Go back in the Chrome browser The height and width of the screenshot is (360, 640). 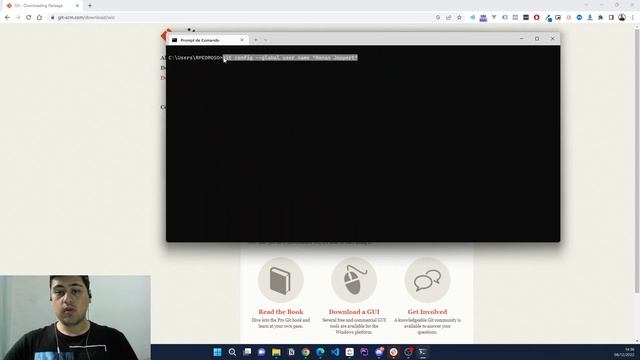click(x=7, y=18)
